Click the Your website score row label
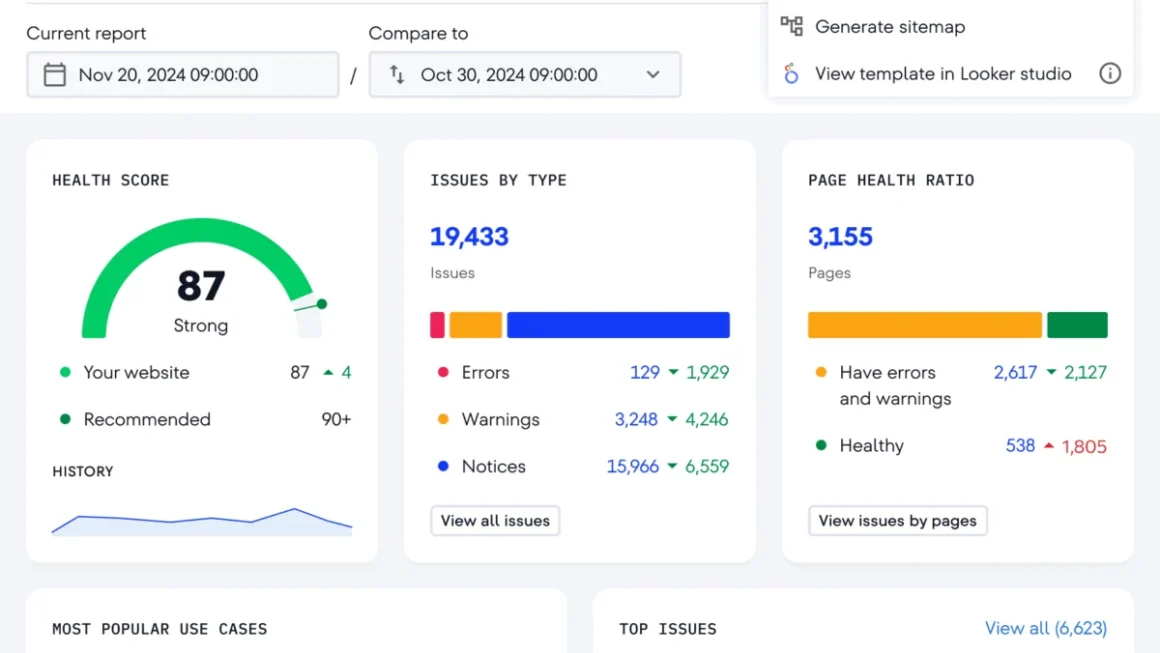Screen dimensions: 1160x653 pyautogui.click(x=136, y=372)
